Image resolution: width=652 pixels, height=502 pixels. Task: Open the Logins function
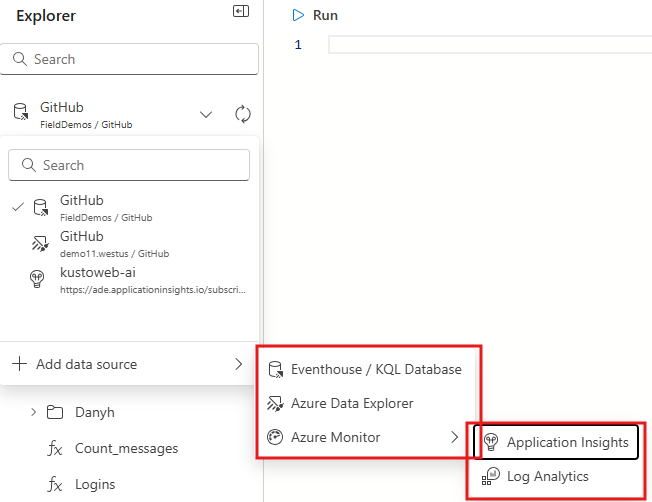coord(95,484)
